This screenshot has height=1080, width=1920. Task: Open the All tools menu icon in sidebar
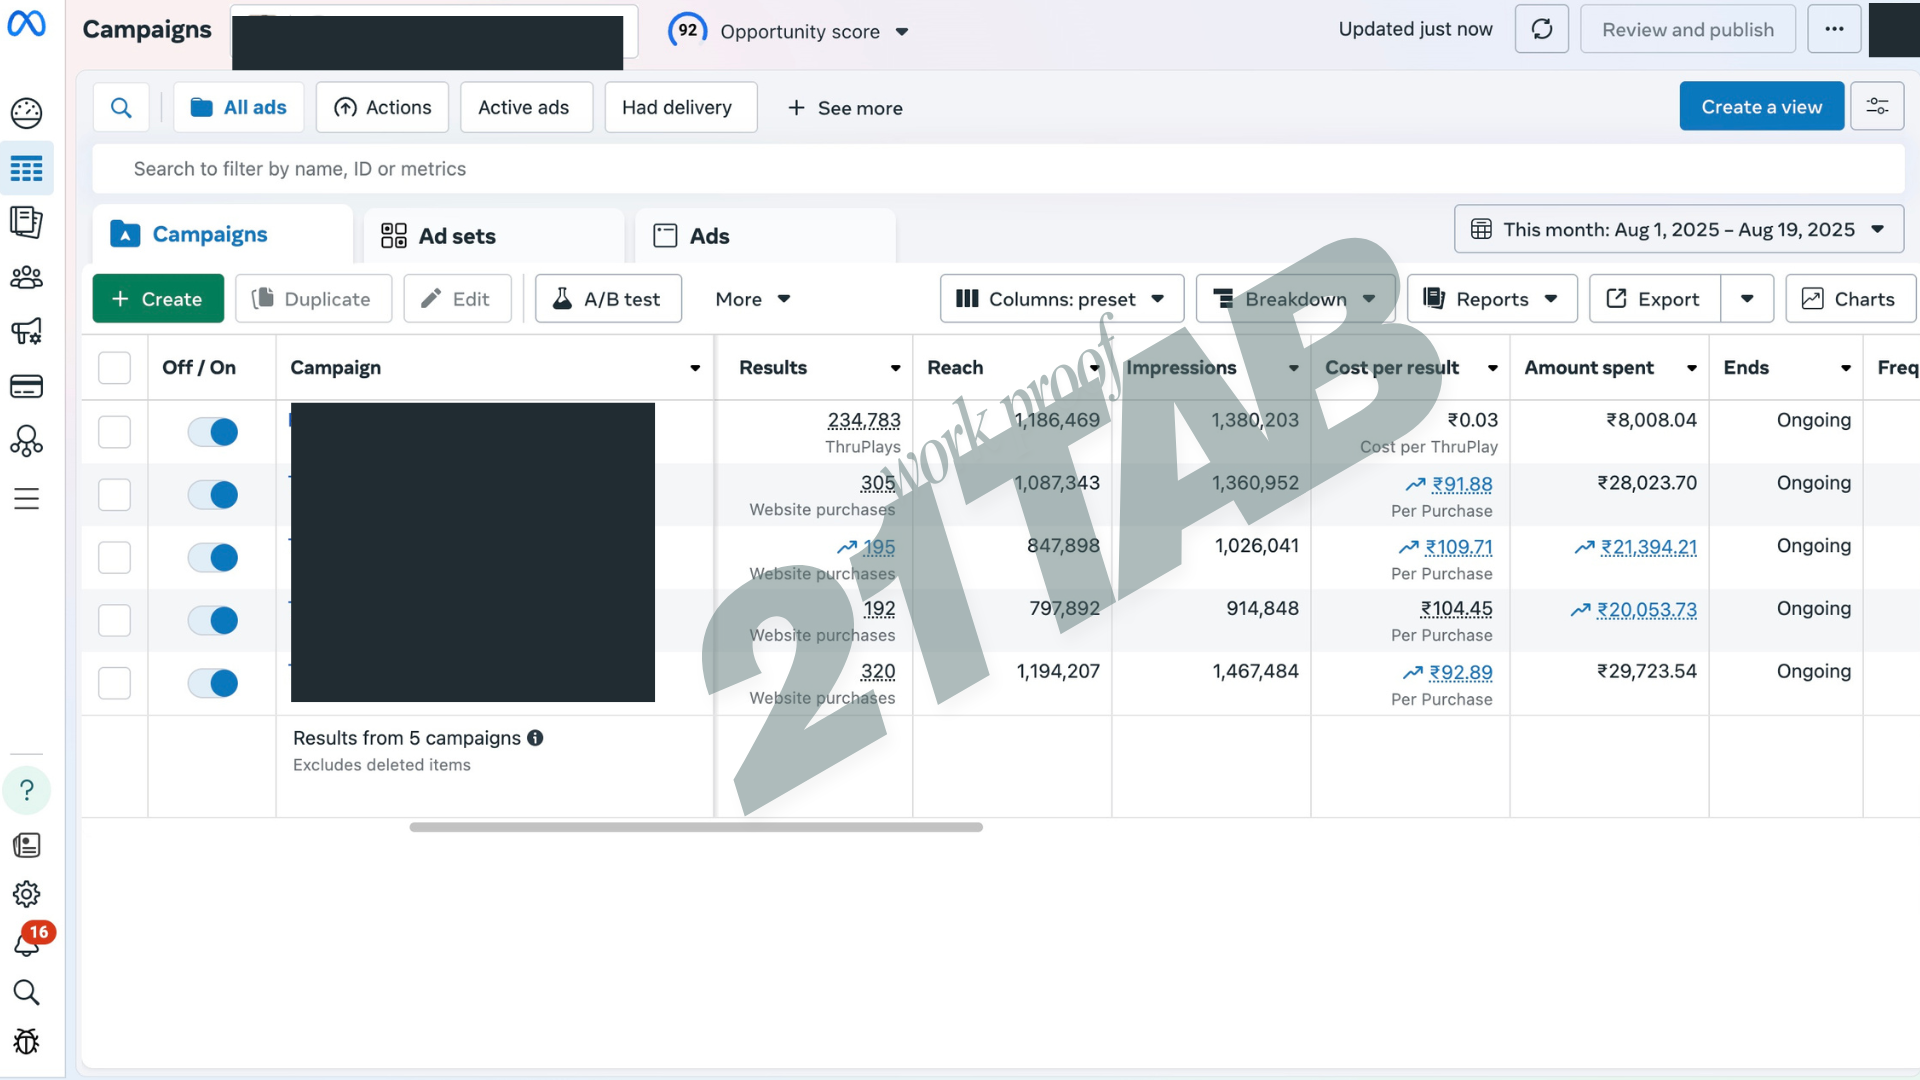click(27, 498)
